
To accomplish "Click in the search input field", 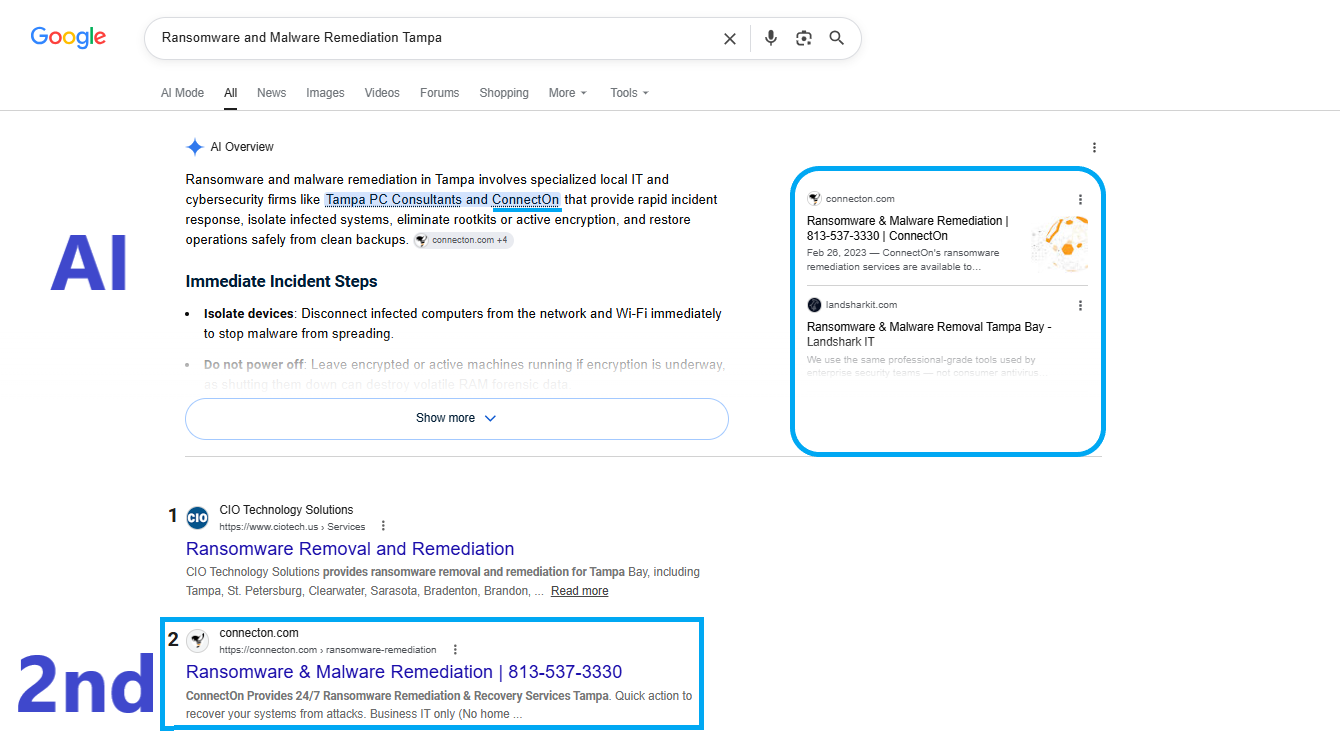I will click(x=435, y=38).
